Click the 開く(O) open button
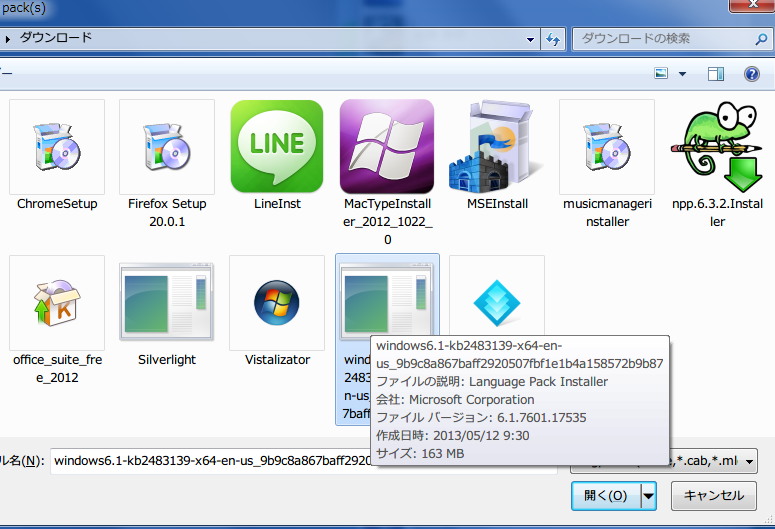The width and height of the screenshot is (775, 529). click(605, 495)
